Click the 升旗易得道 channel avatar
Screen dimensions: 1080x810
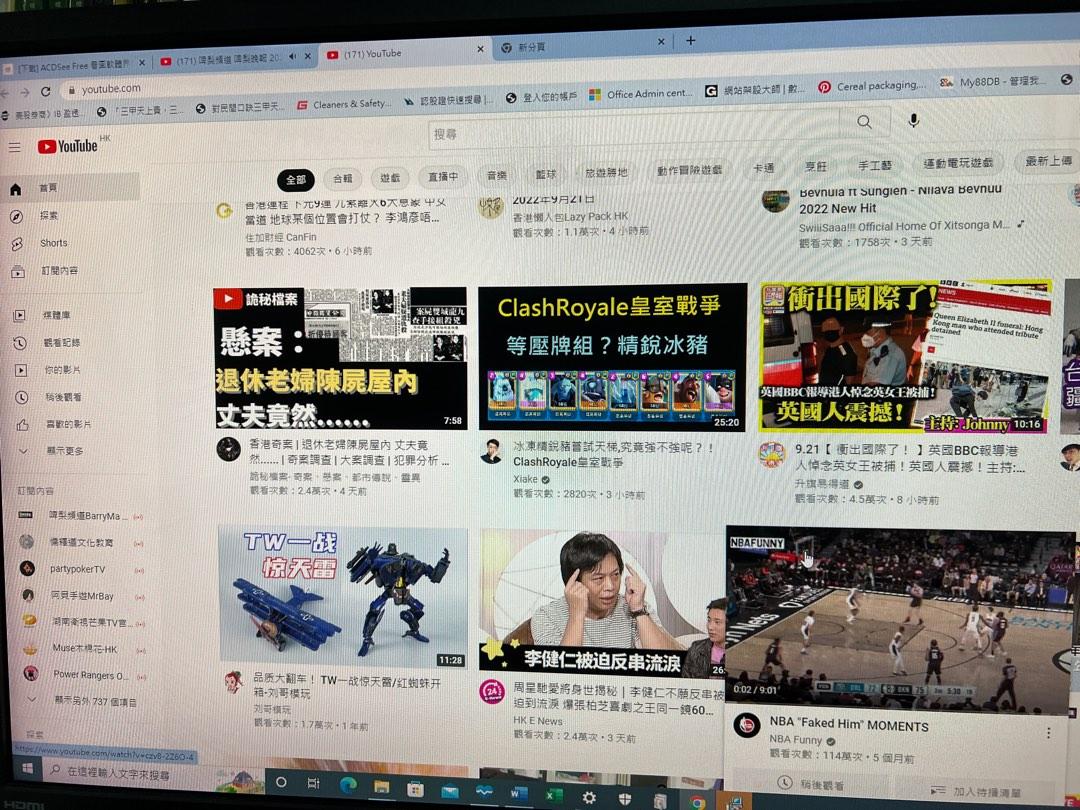coord(772,455)
